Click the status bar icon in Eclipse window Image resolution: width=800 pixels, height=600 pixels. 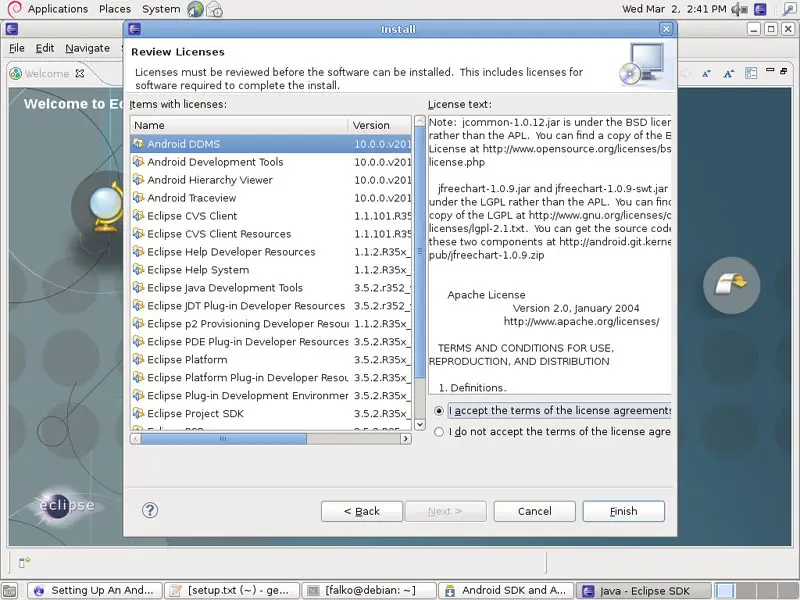click(24, 562)
